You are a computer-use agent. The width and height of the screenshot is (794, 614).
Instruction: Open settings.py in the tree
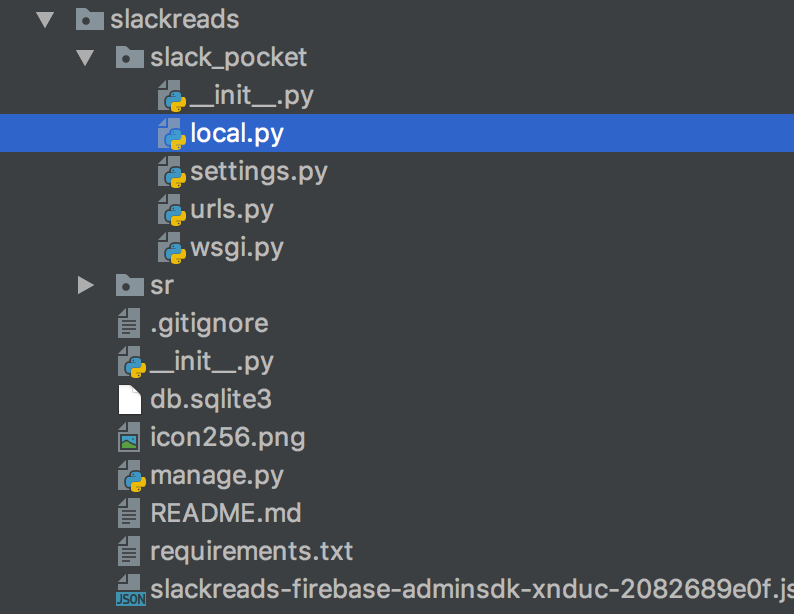tap(259, 172)
